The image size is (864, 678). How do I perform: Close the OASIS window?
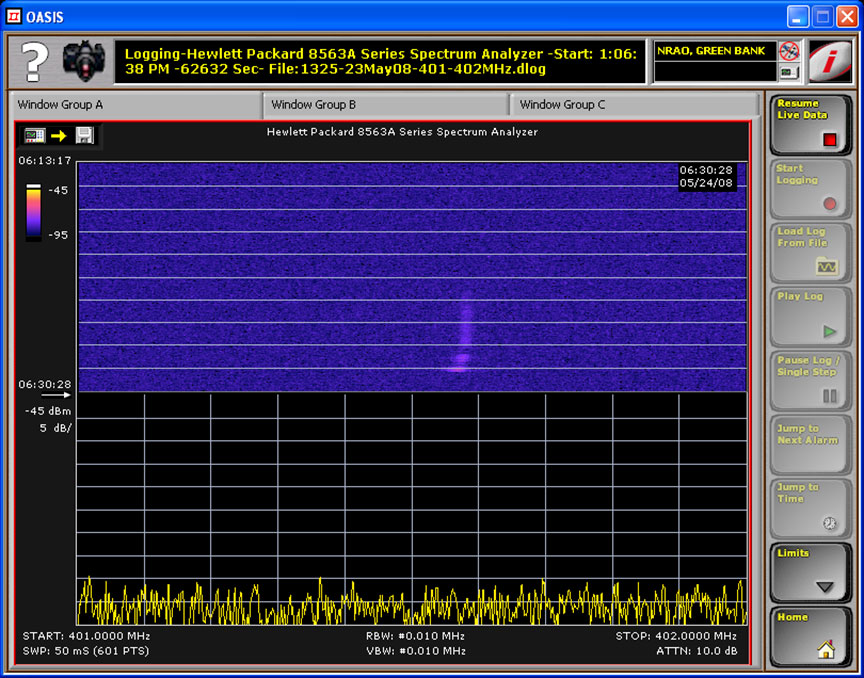pos(847,17)
